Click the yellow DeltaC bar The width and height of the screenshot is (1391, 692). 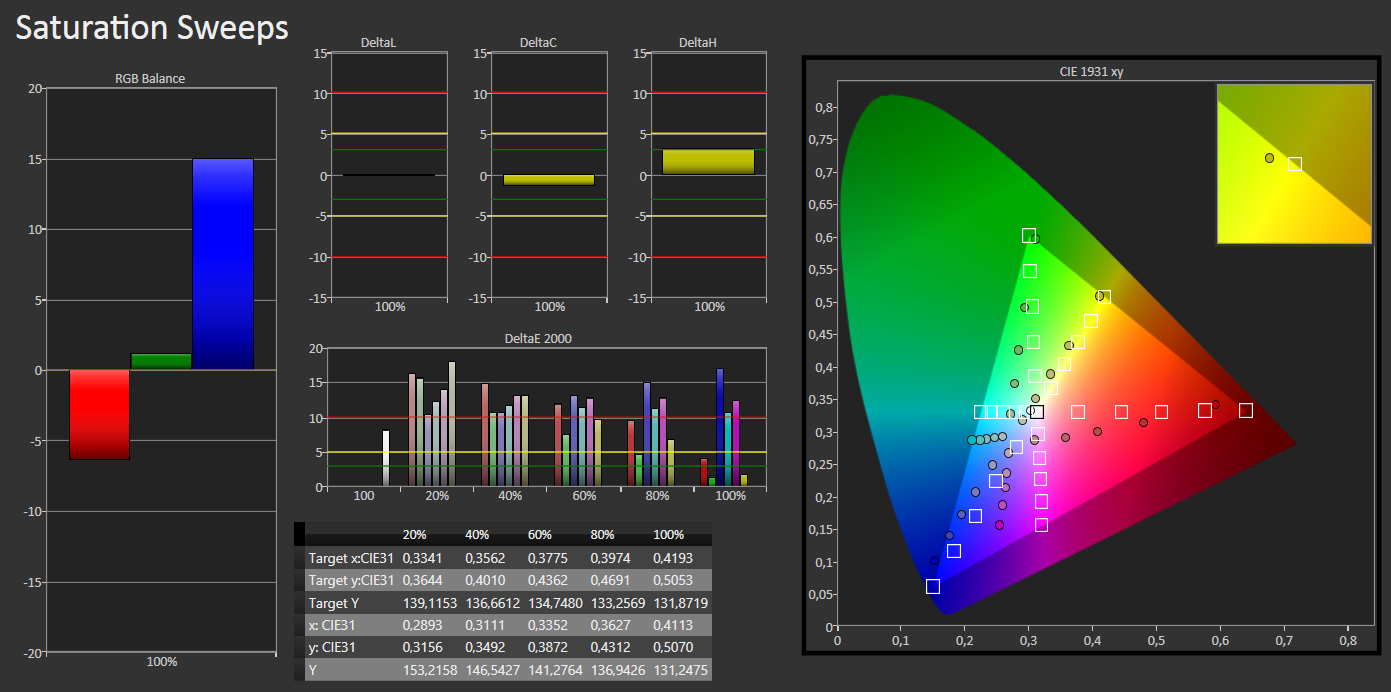tap(549, 180)
